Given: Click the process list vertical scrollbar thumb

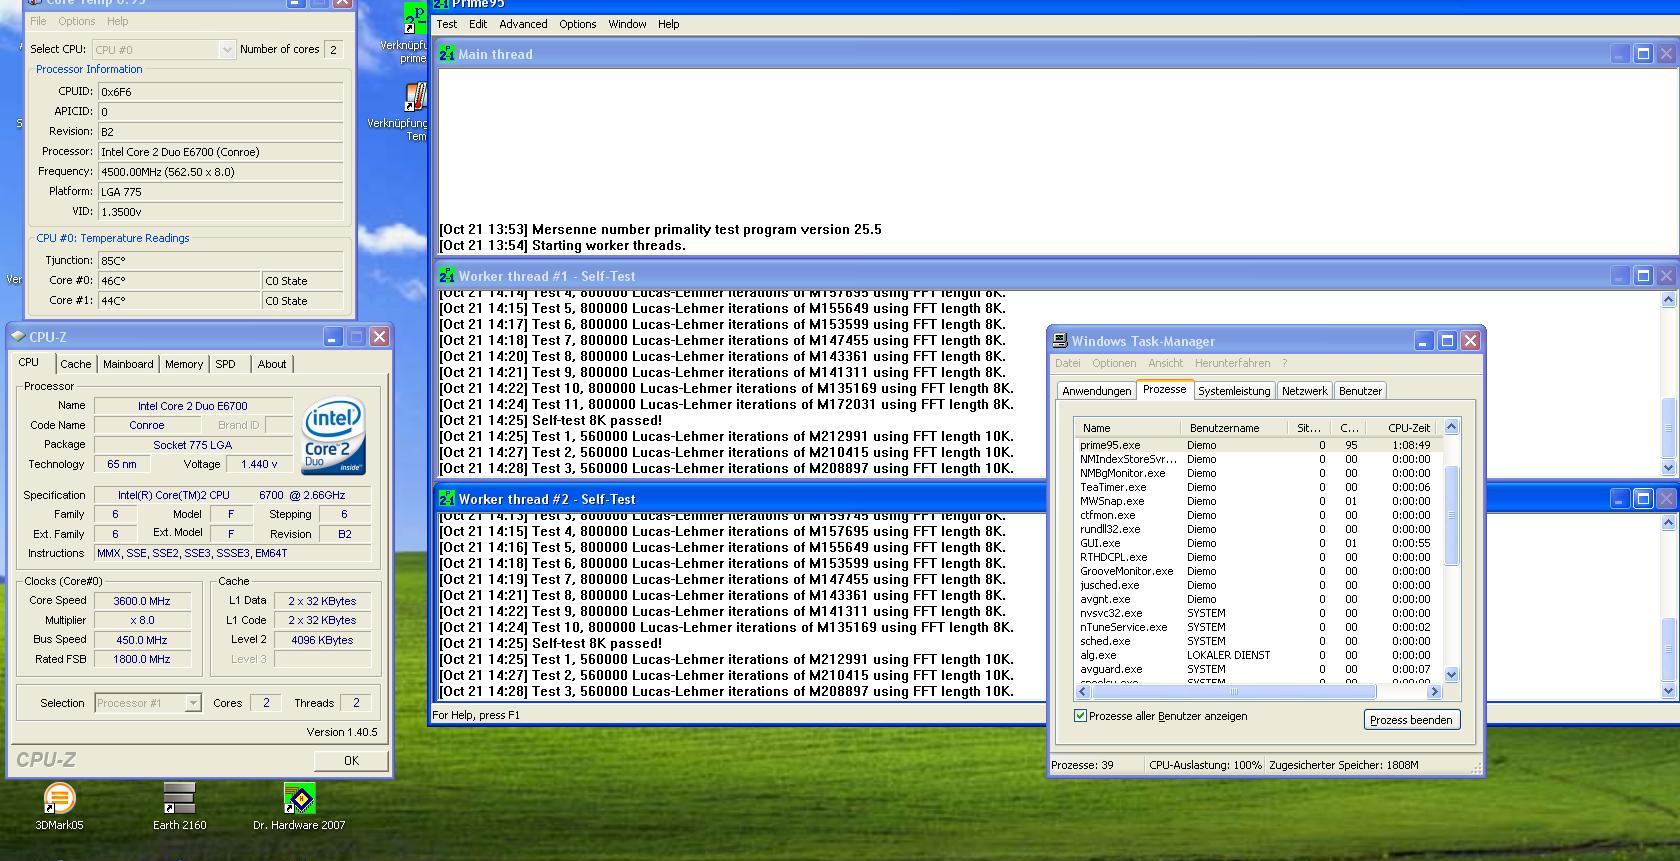Looking at the screenshot, I should 1452,515.
